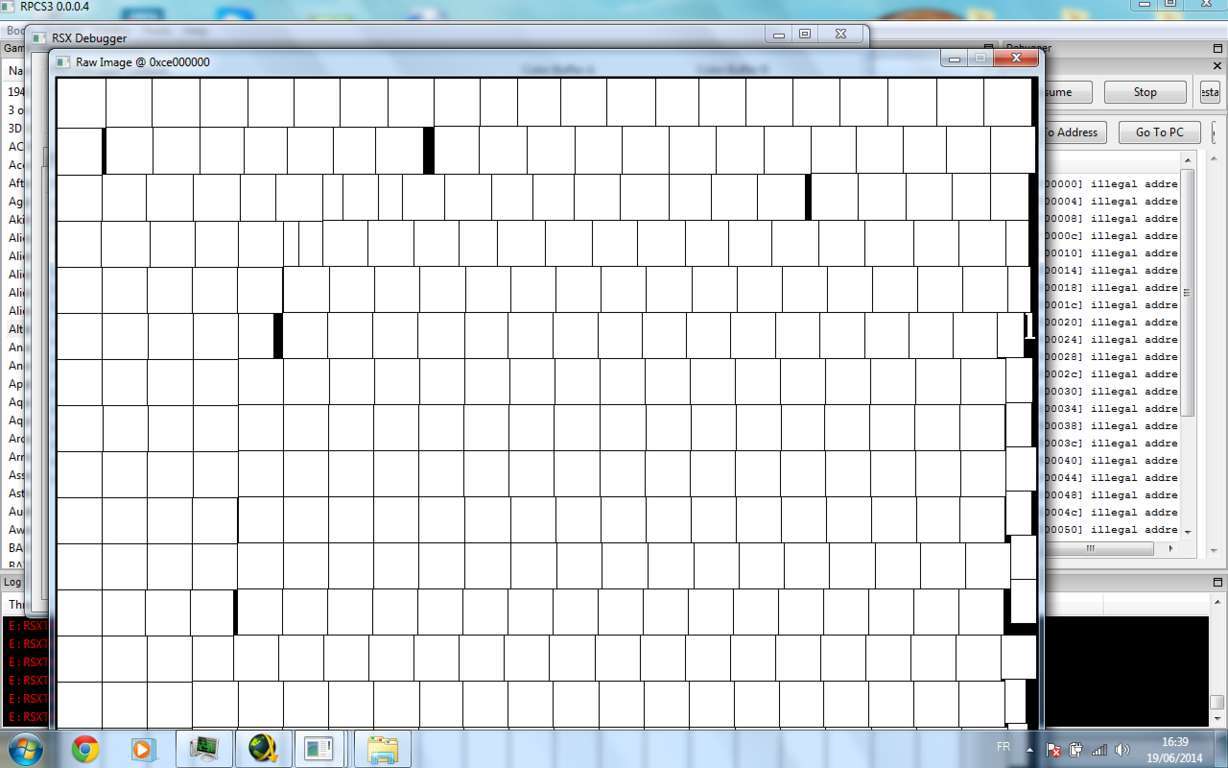
Task: Click the RSX Debugger window title icon
Action: [39, 38]
